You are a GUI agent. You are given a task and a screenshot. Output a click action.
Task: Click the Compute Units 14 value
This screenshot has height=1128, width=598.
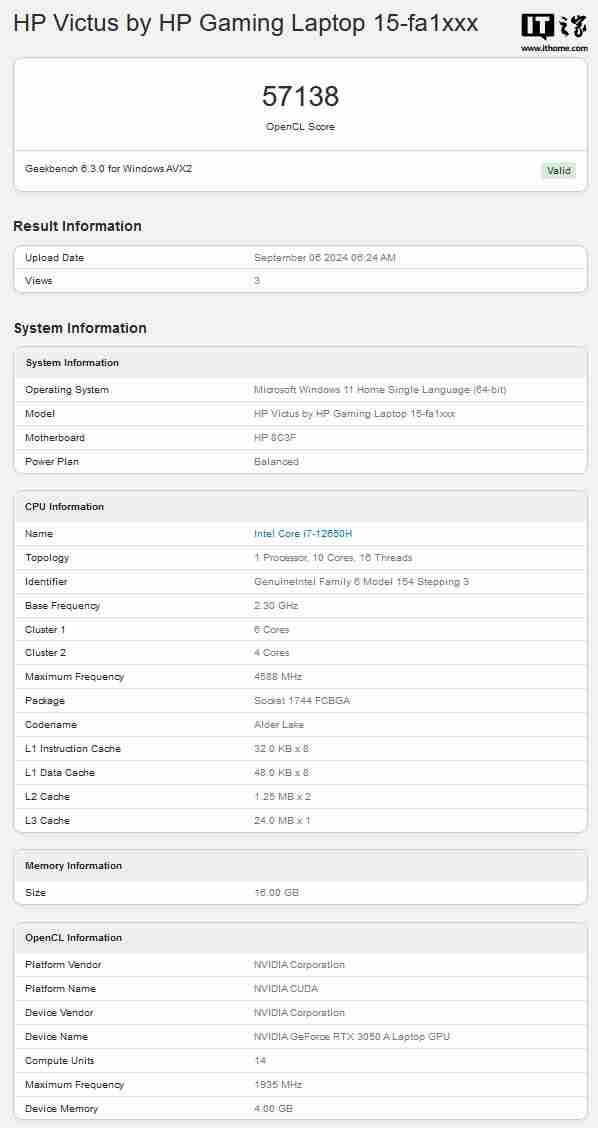pos(260,1060)
